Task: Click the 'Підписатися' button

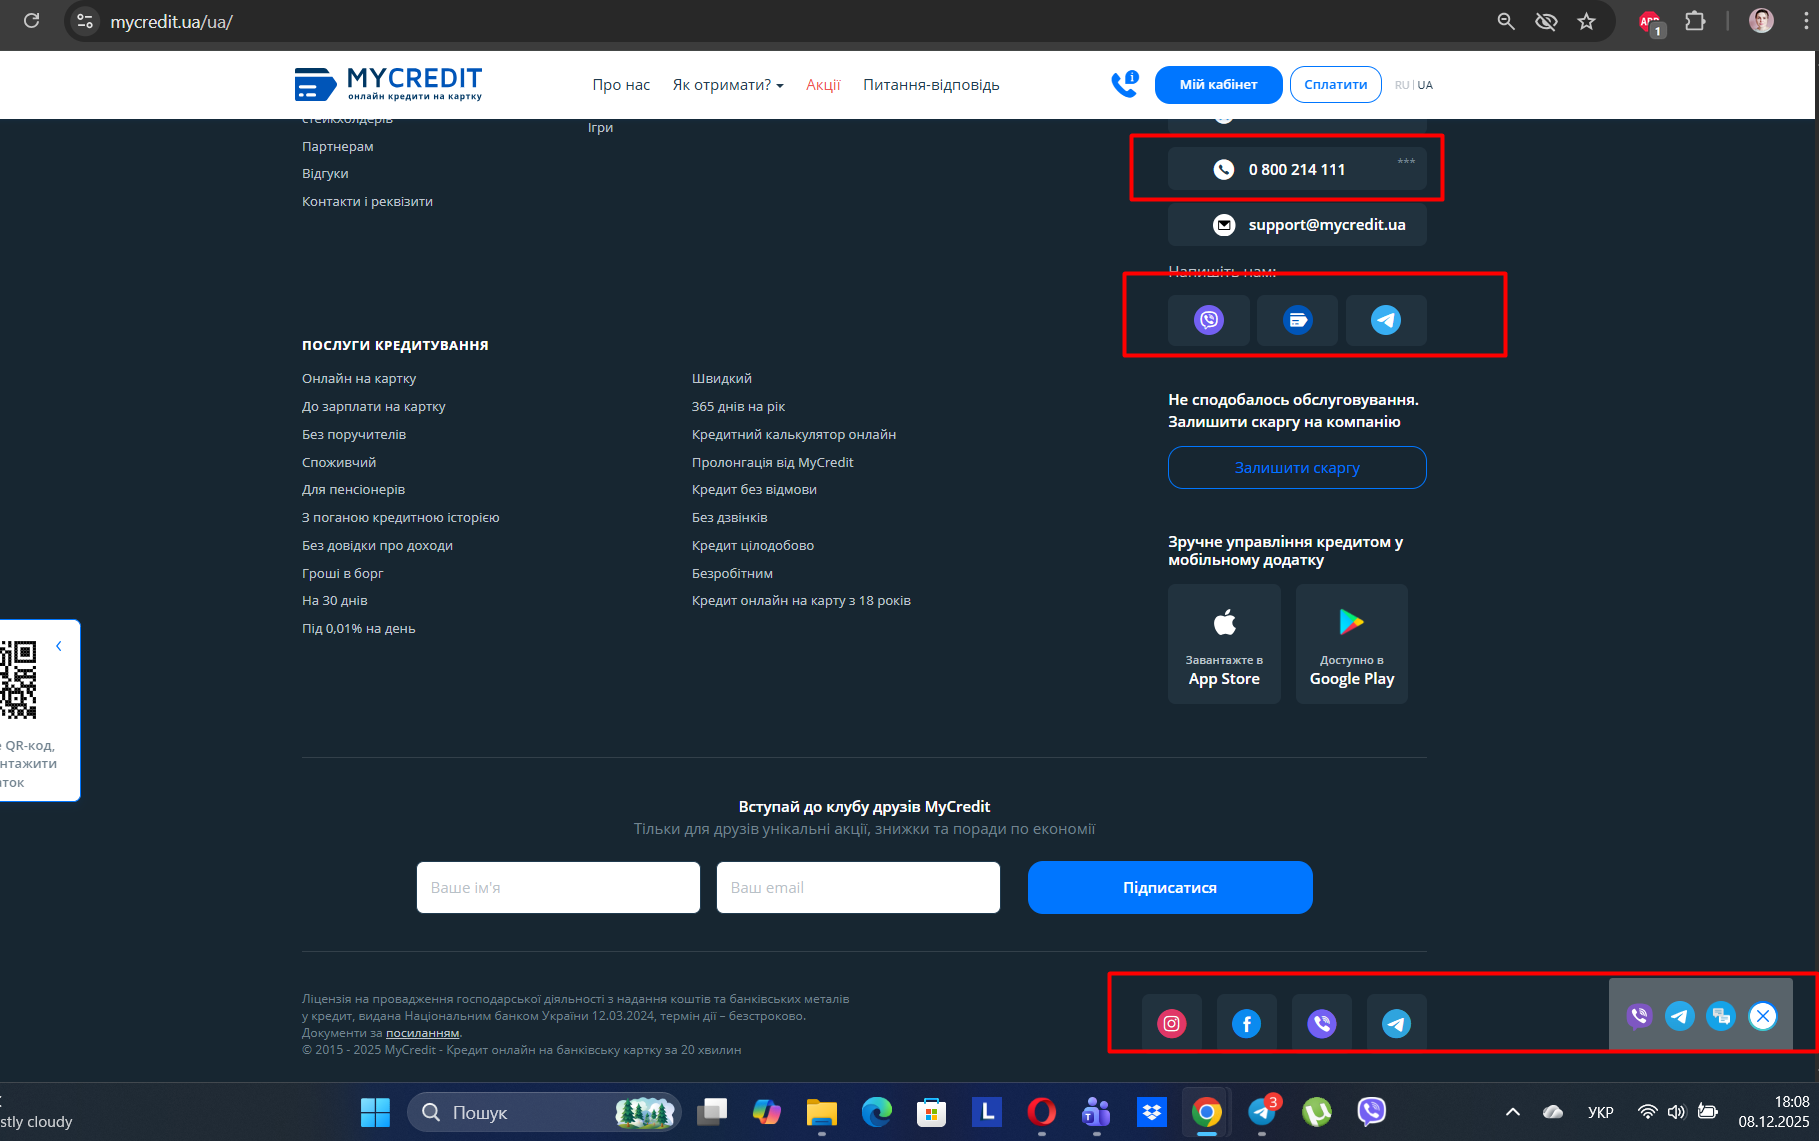Action: 1170,888
